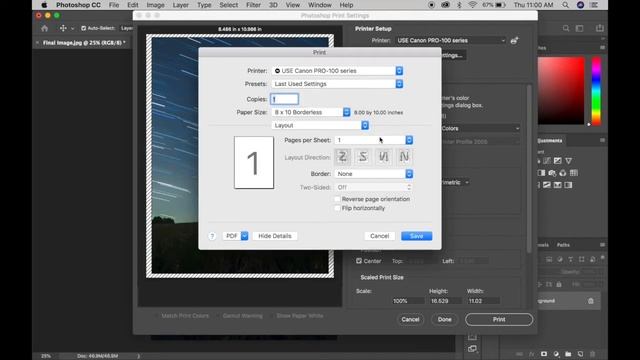The height and width of the screenshot is (360, 640).
Task: Enable Reverse page orientation checkbox
Action: coord(337,199)
